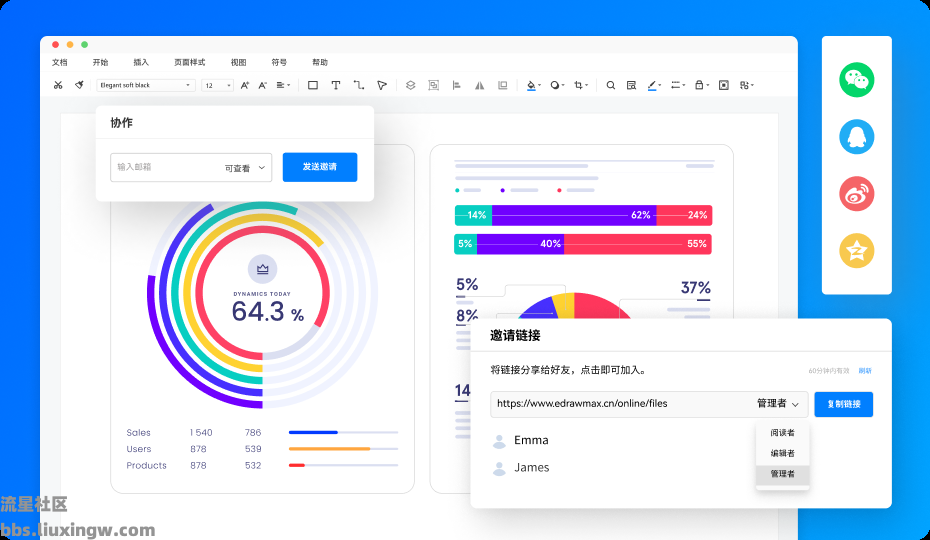Decrease font size with A- icon
930x540 pixels.
pyautogui.click(x=262, y=85)
